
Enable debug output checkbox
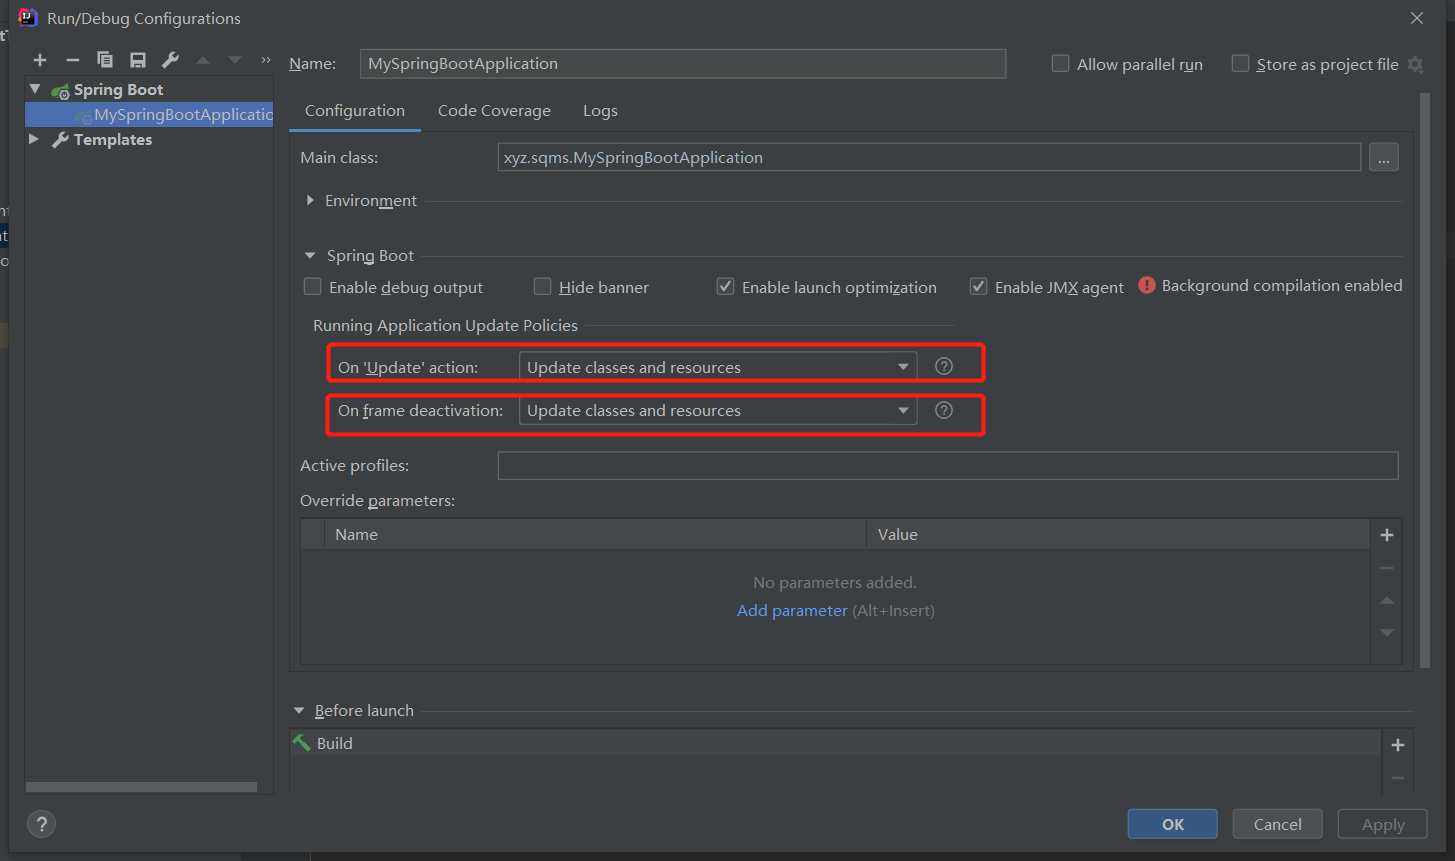click(x=313, y=287)
